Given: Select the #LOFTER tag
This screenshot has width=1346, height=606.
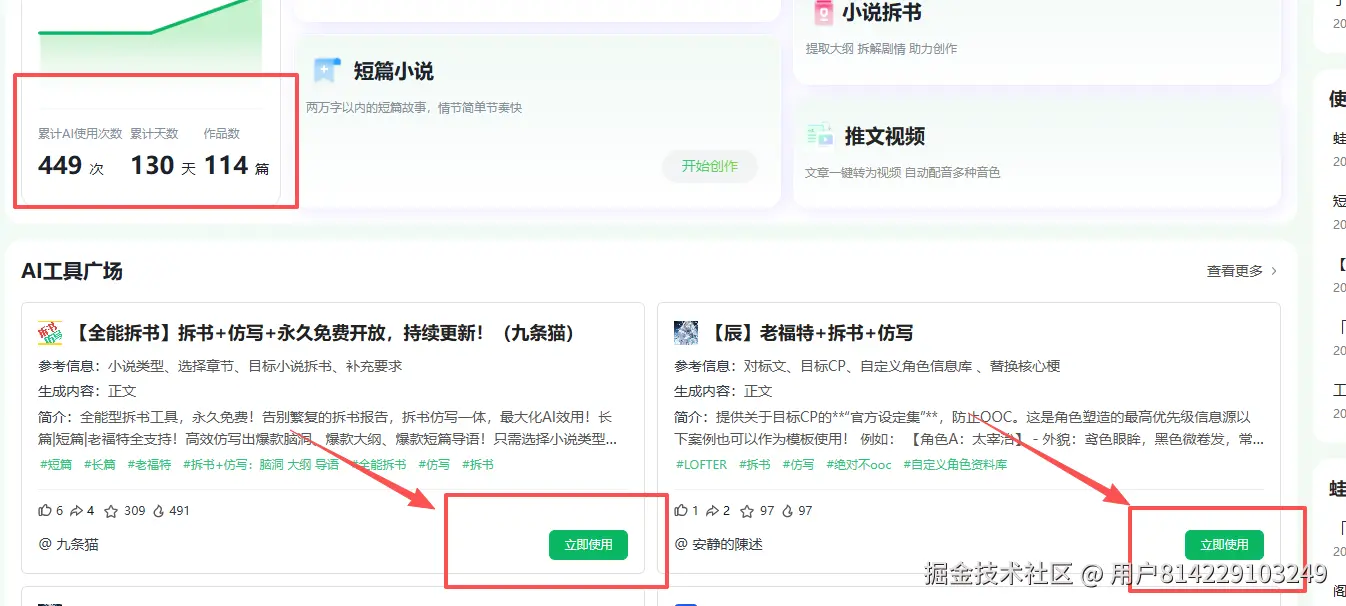Looking at the screenshot, I should click(701, 464).
